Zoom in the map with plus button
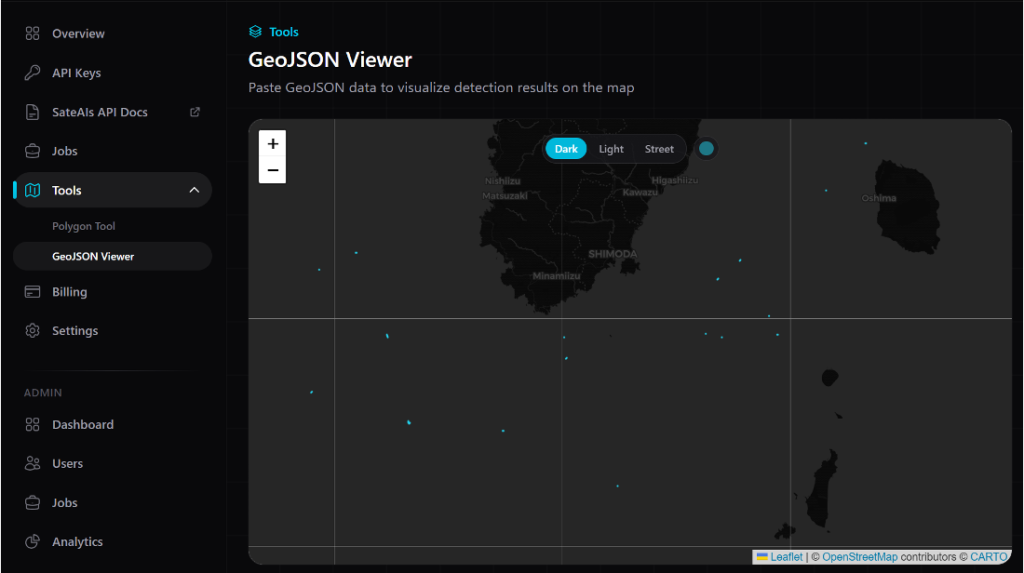Image resolution: width=1024 pixels, height=573 pixels. [272, 144]
